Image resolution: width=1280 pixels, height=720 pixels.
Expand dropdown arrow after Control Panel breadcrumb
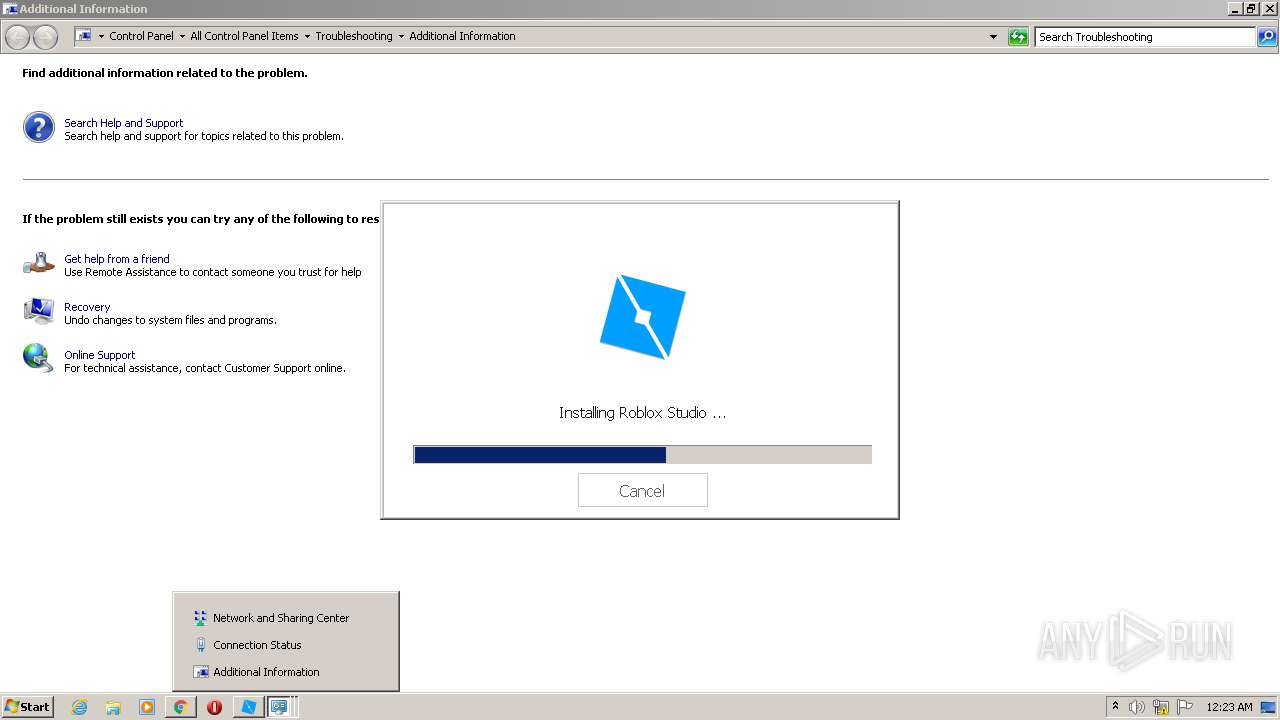click(182, 36)
